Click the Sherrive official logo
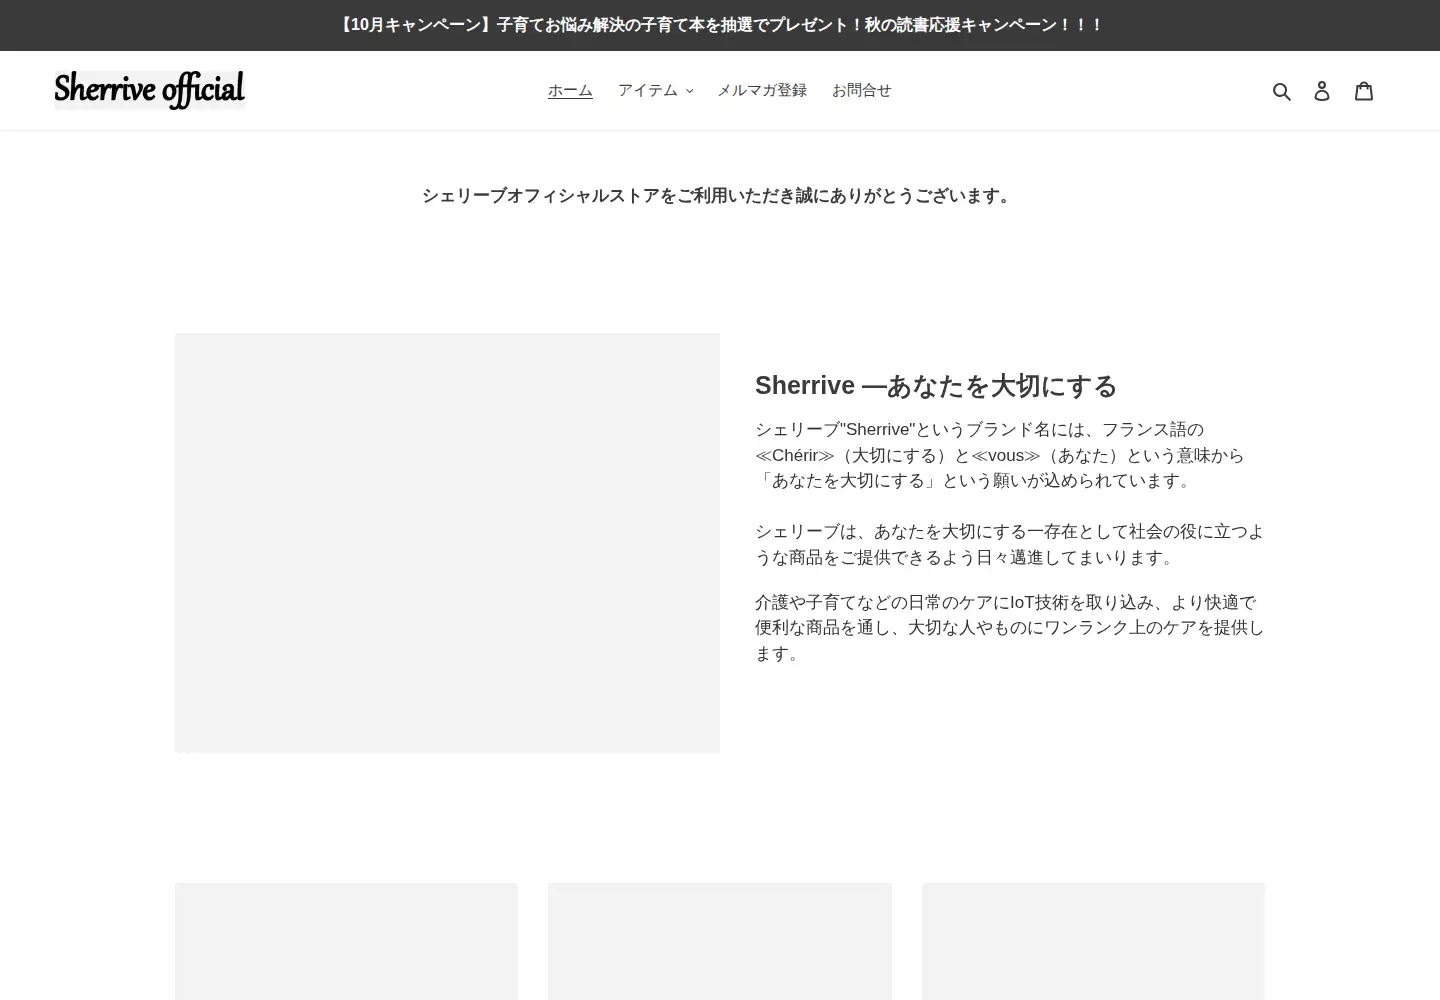The image size is (1440, 1000). point(149,90)
